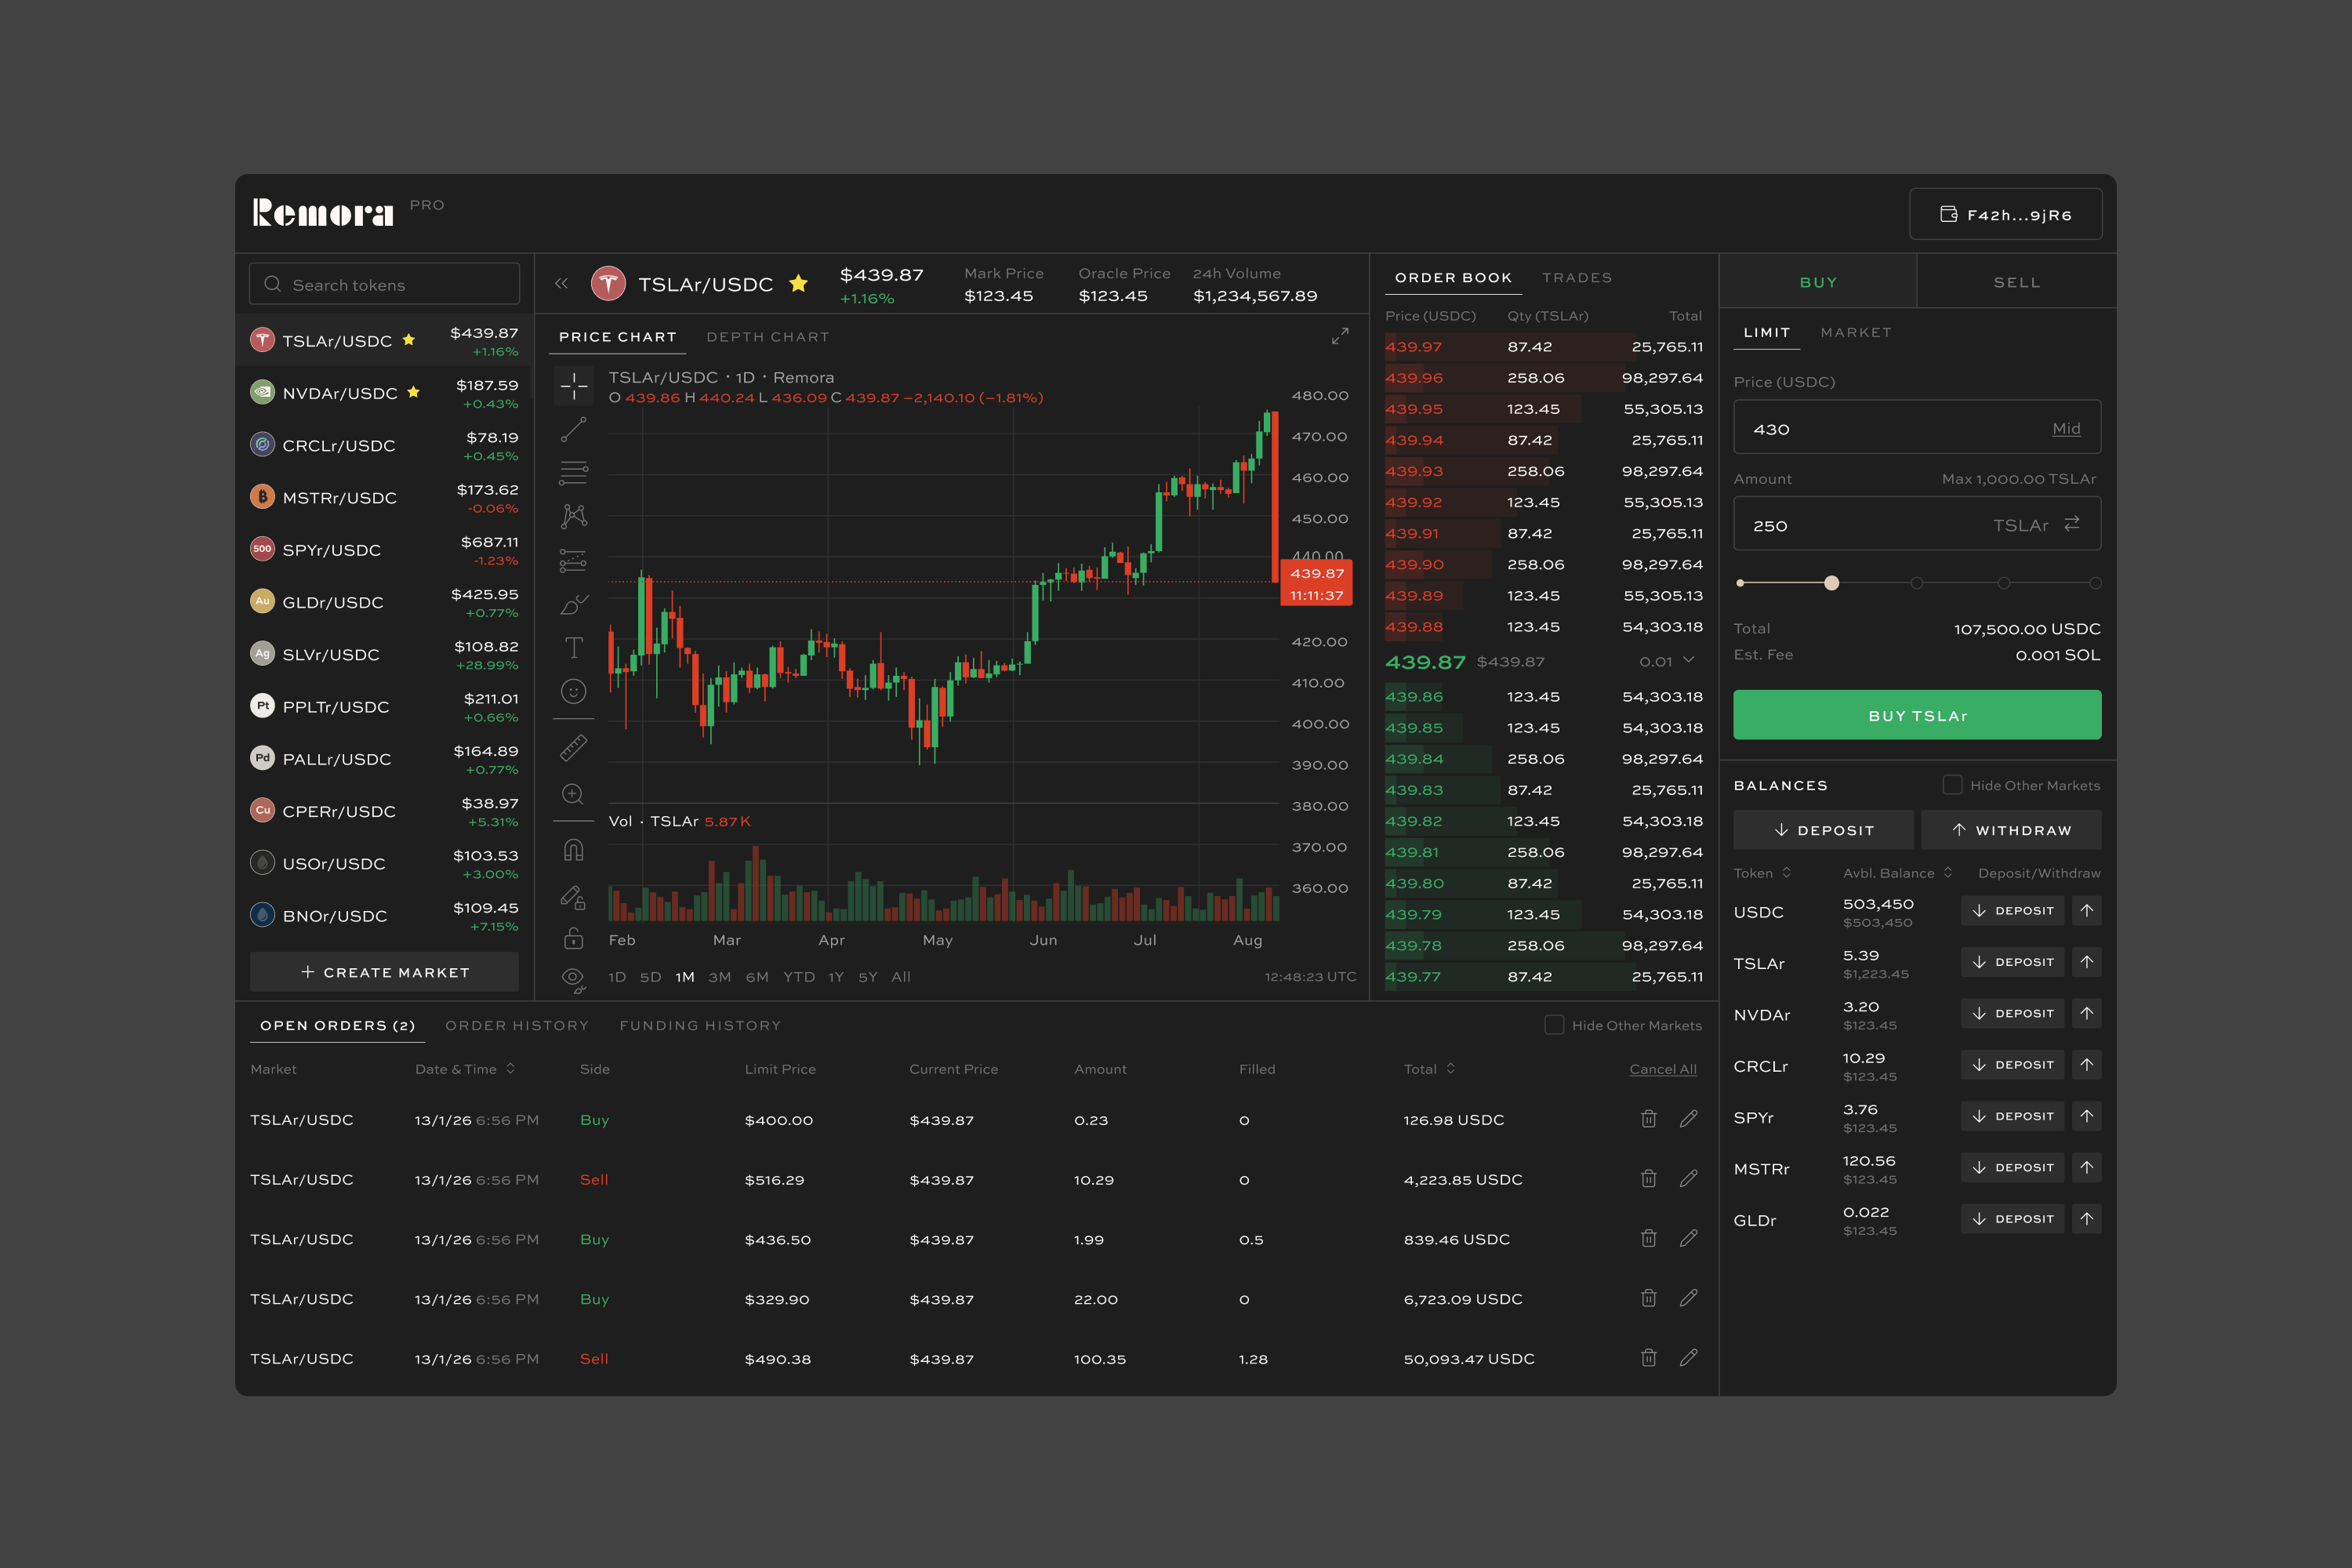The image size is (2352, 1568).
Task: Select the YTD chart timeframe
Action: click(x=799, y=977)
